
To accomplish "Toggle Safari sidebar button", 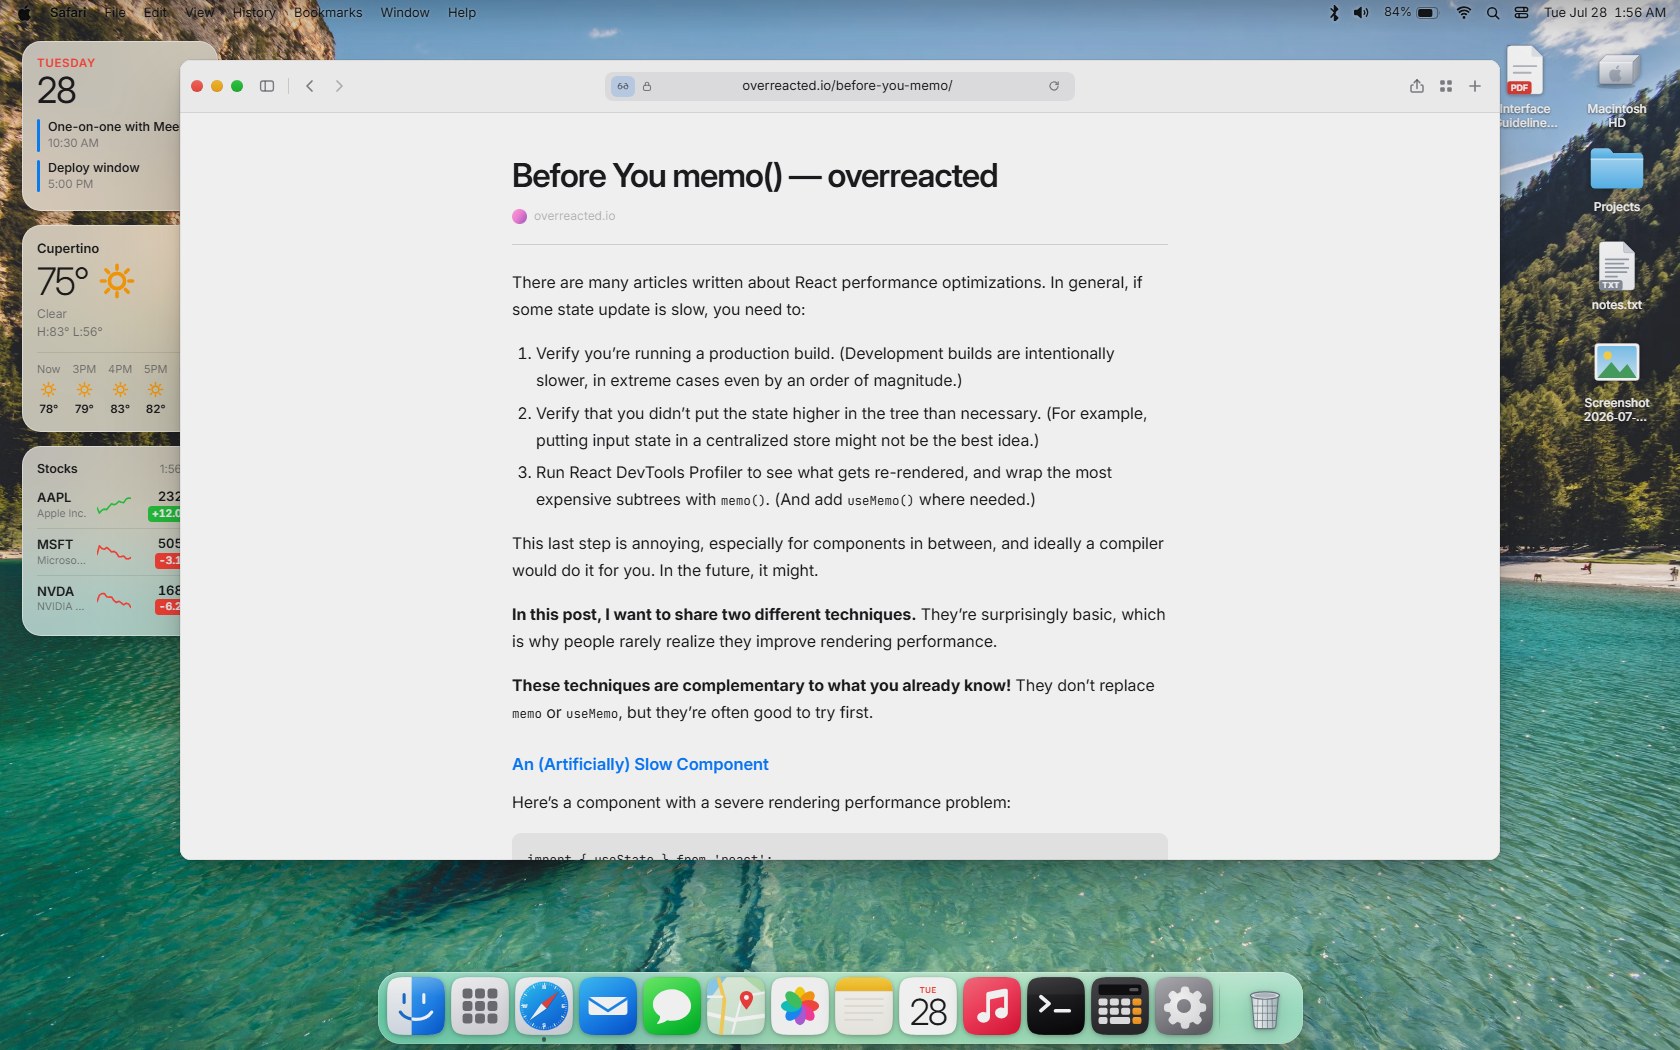I will [x=267, y=86].
